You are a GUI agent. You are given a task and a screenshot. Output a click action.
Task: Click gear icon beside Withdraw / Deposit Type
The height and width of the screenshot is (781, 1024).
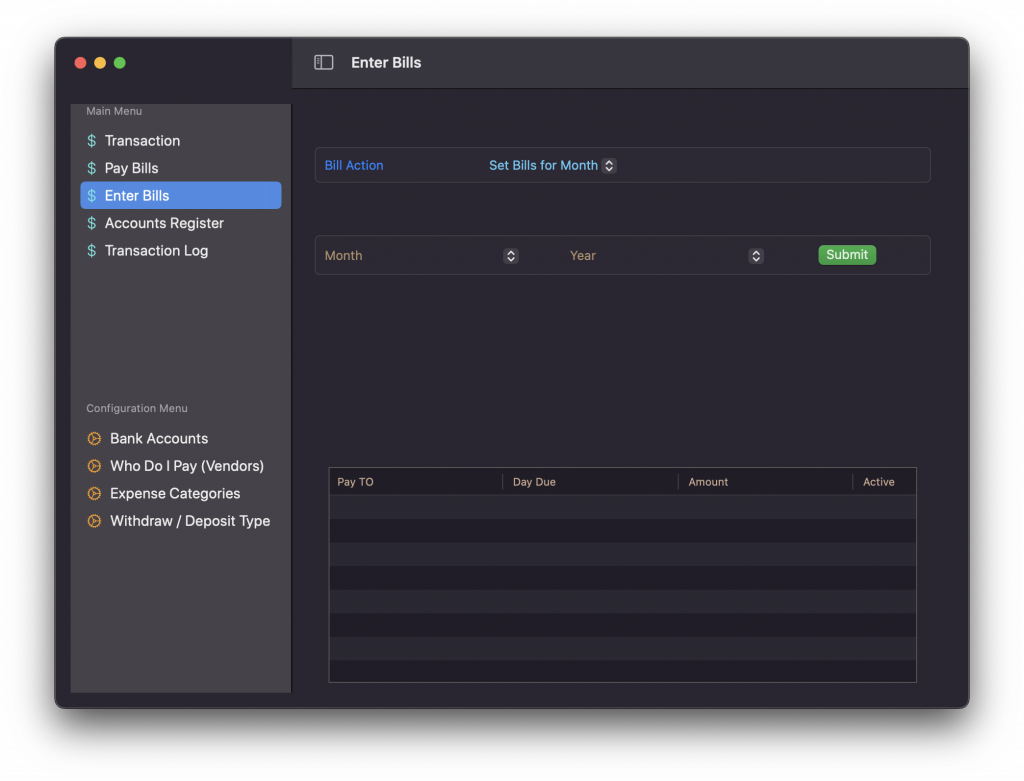pyautogui.click(x=94, y=521)
